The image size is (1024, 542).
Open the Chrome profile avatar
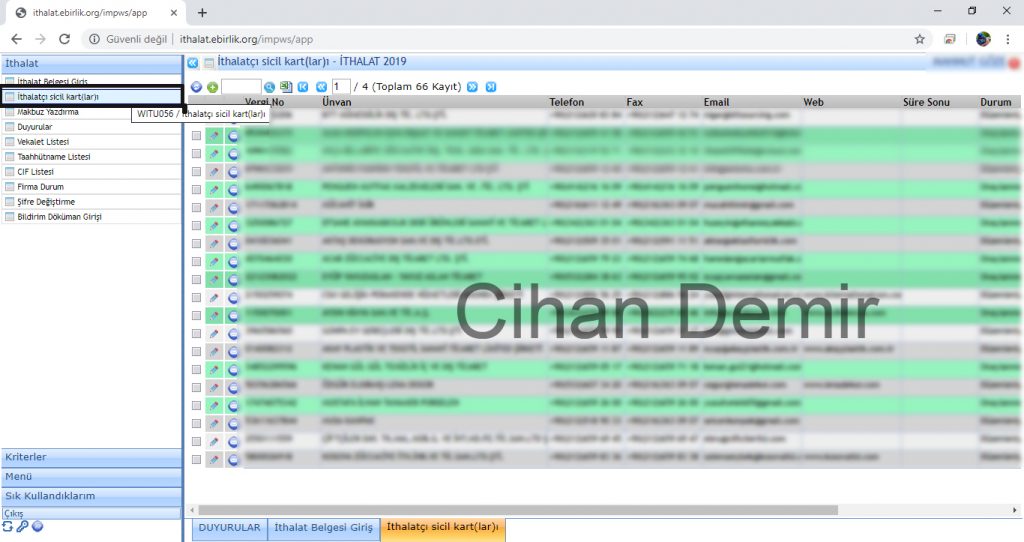(983, 39)
